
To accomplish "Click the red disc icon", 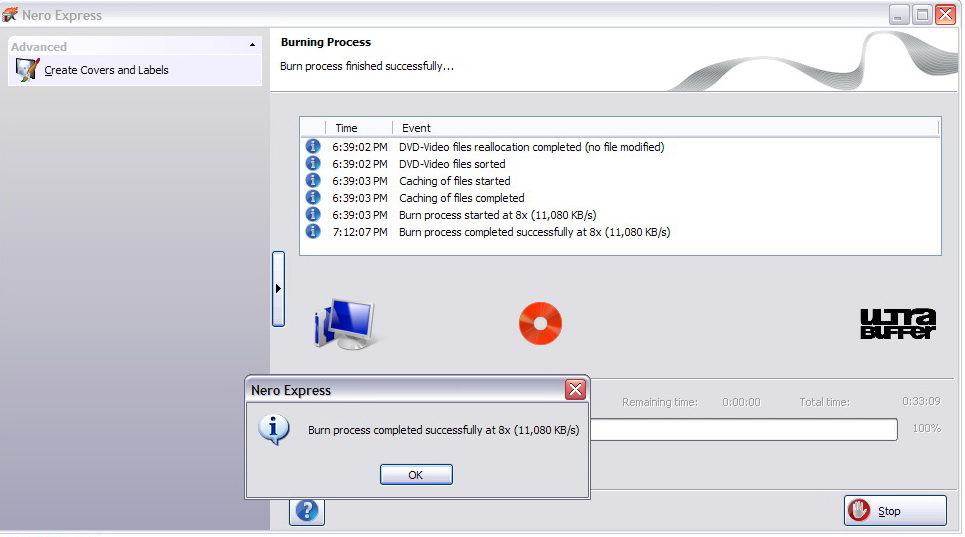I will [540, 323].
